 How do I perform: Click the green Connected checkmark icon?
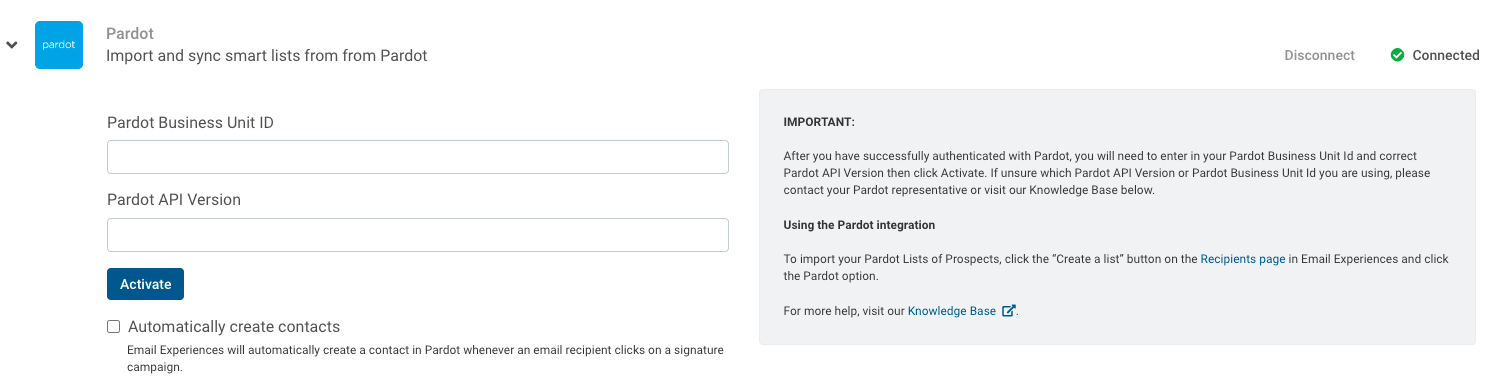[1397, 55]
